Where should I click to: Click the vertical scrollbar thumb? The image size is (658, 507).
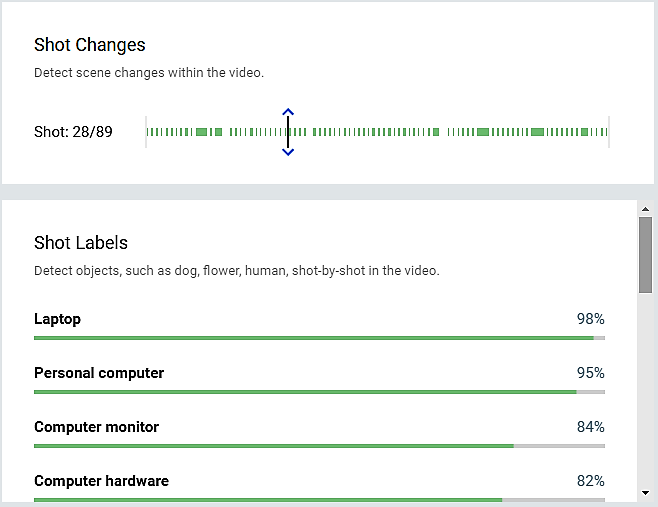click(x=646, y=254)
